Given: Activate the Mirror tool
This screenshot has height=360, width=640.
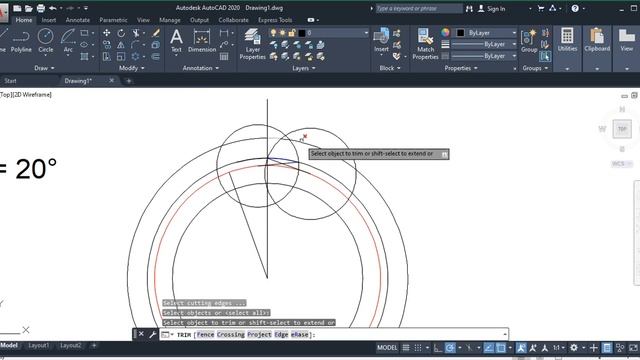Looking at the screenshot, I should pyautogui.click(x=121, y=44).
